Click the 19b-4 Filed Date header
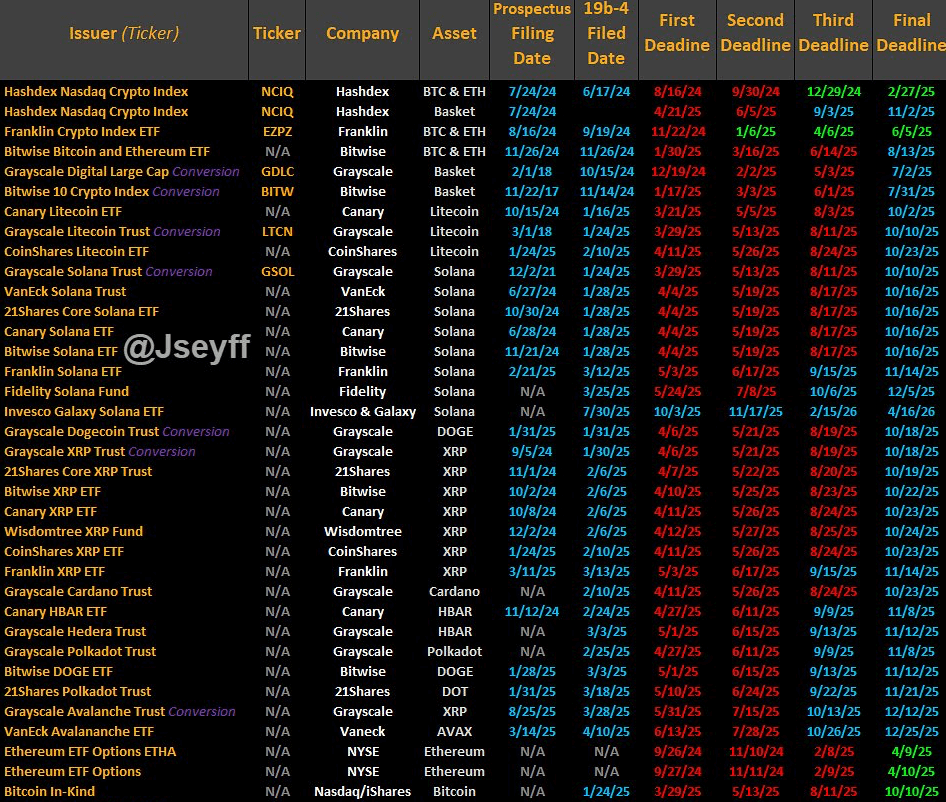Screen dimensions: 946x802 point(606,33)
